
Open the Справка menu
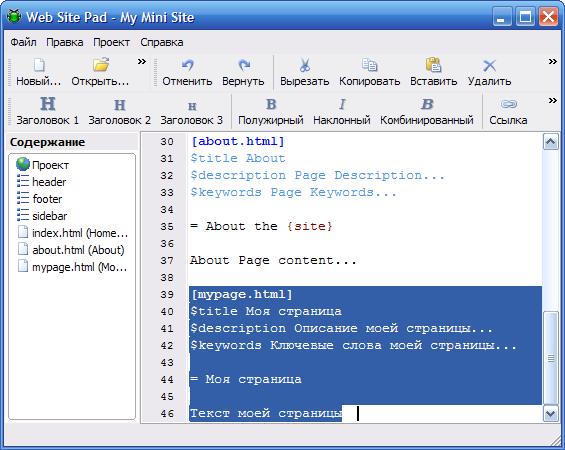pyautogui.click(x=161, y=42)
